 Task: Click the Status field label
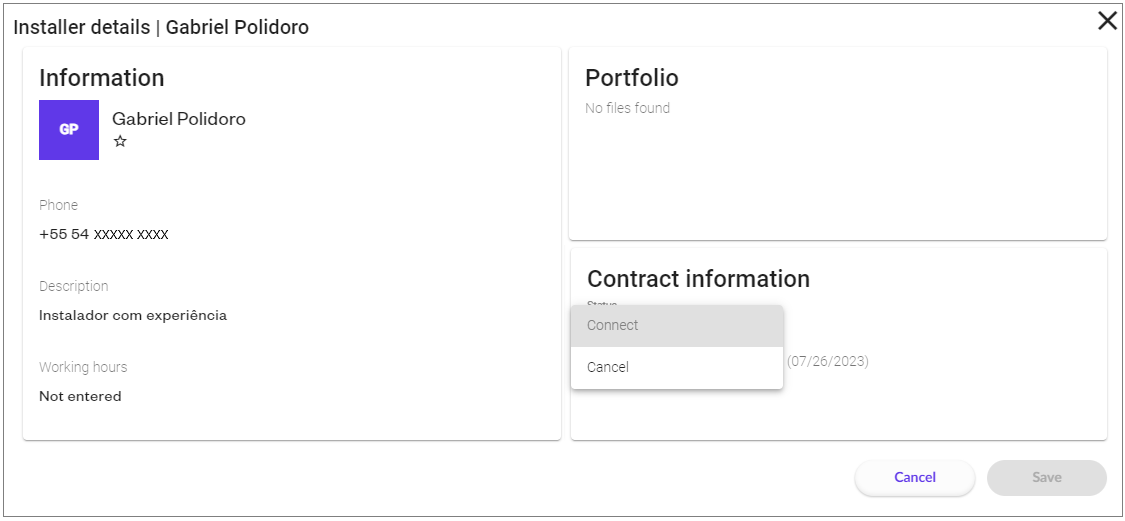point(602,303)
